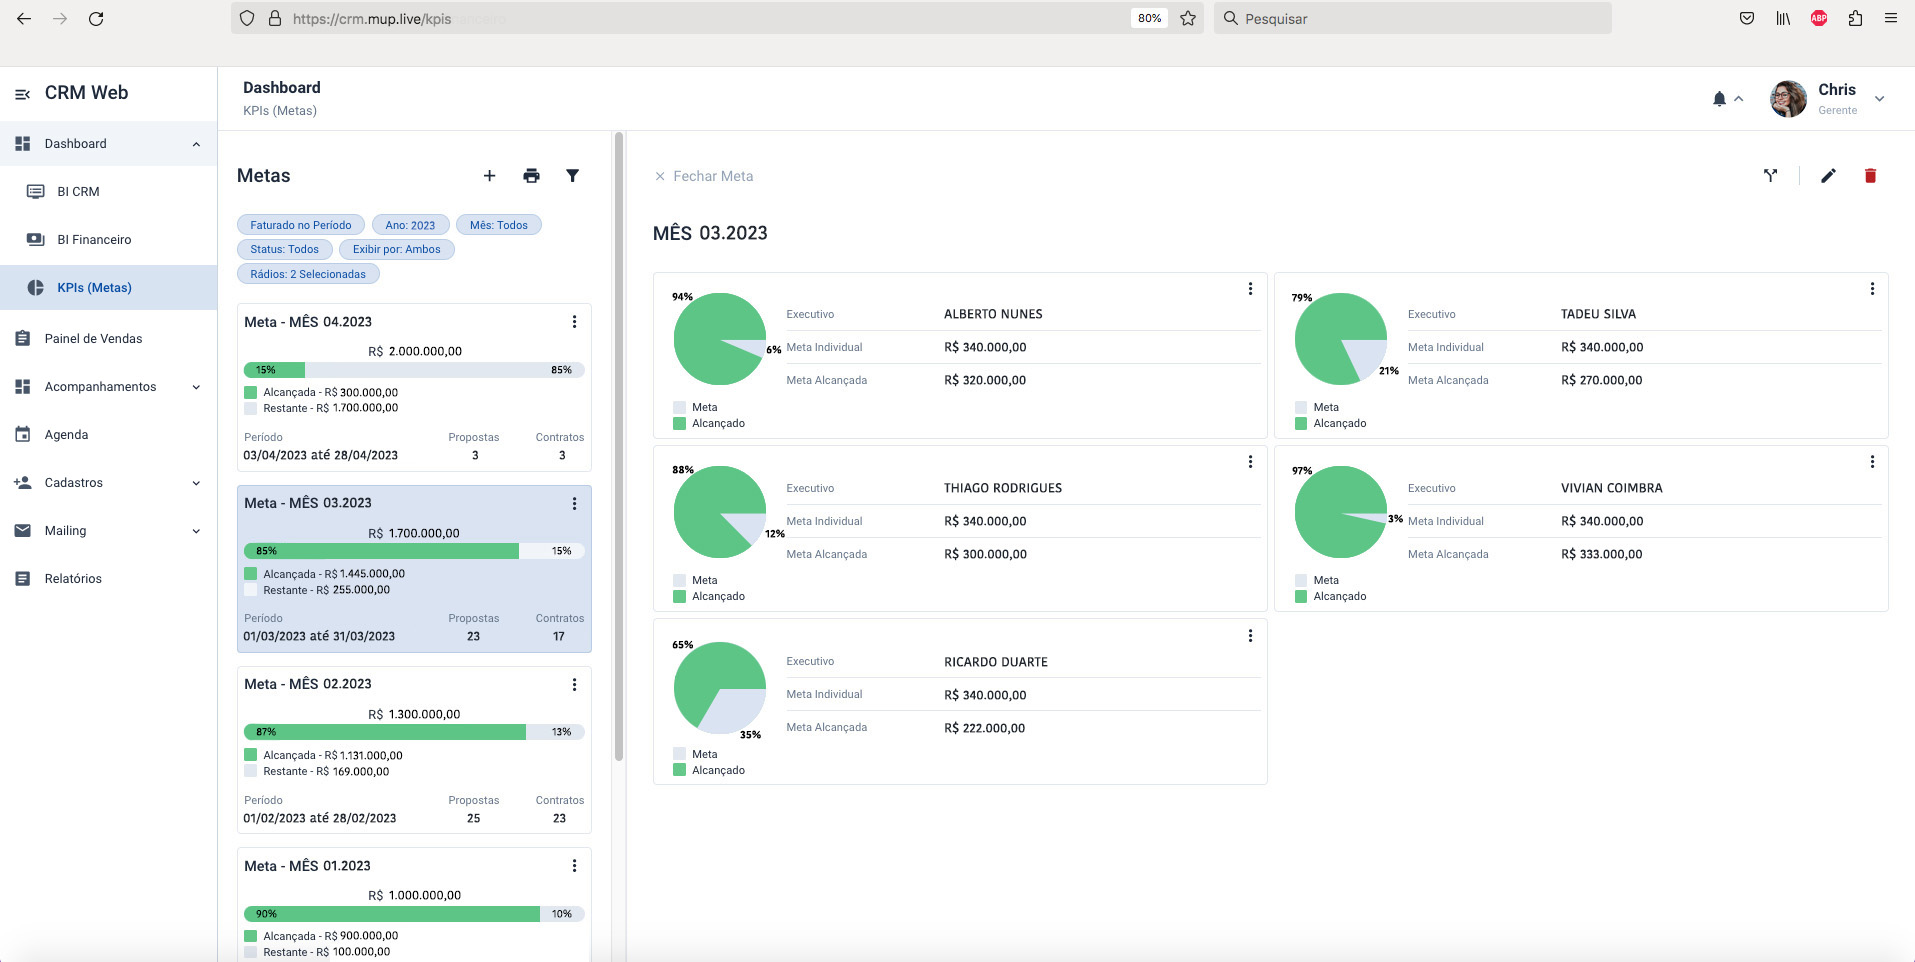
Task: Open options for Meta - MÊS 04.2023
Action: [x=574, y=322]
